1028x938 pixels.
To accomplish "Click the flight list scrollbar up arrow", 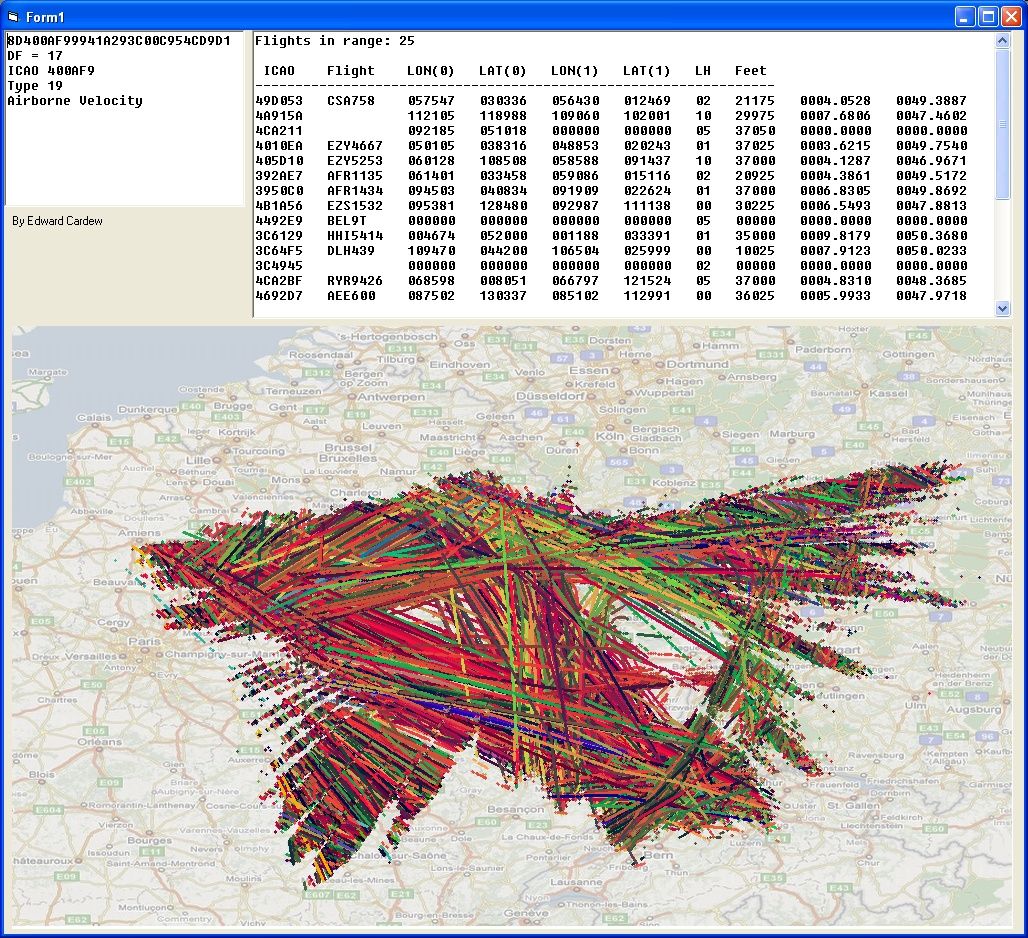I will [1002, 41].
